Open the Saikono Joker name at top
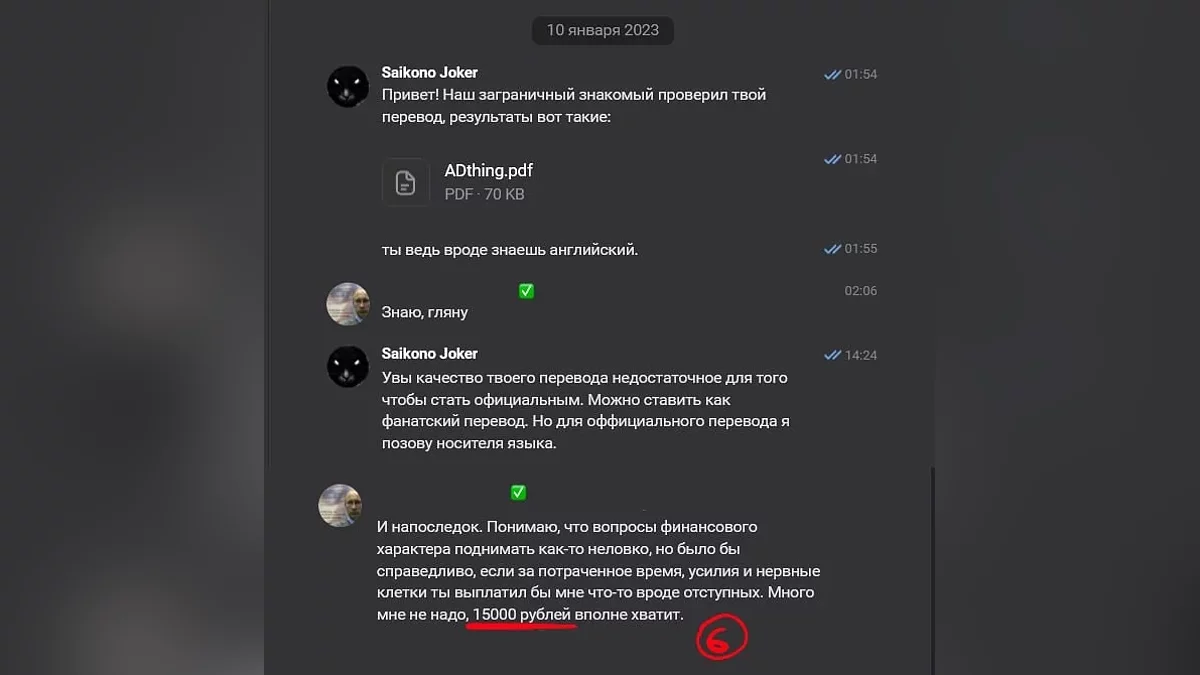This screenshot has height=675, width=1200. coord(430,73)
